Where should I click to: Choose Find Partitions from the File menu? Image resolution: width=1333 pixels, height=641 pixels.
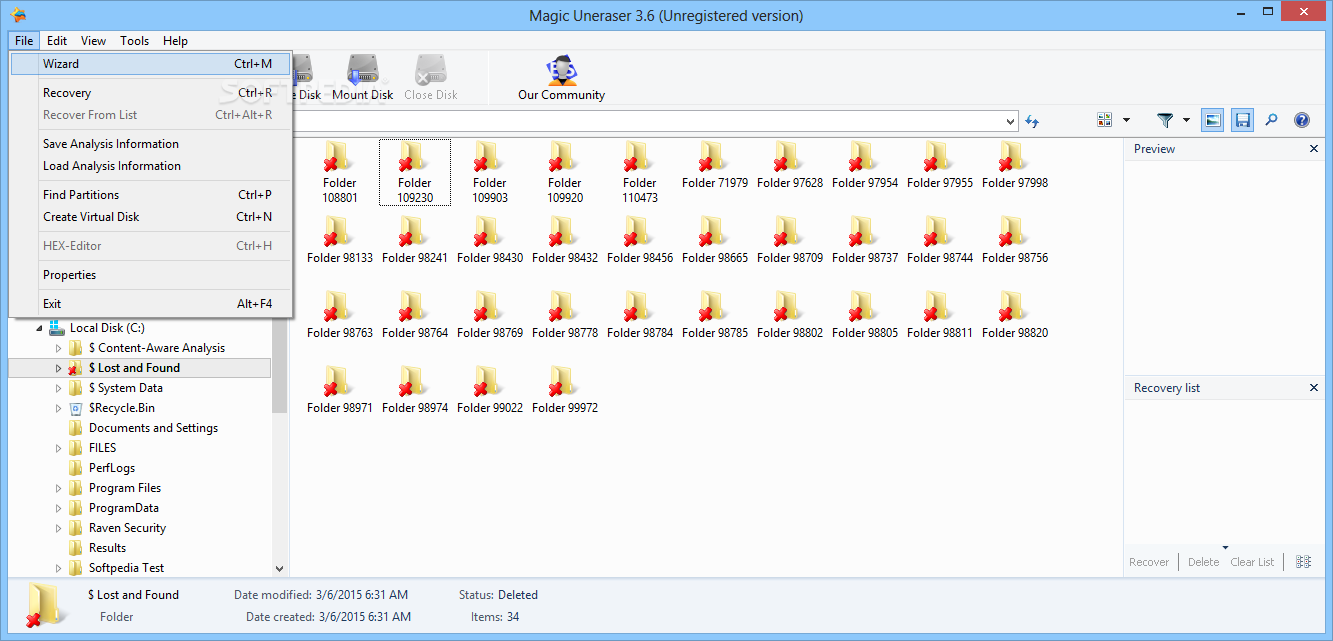(x=151, y=195)
